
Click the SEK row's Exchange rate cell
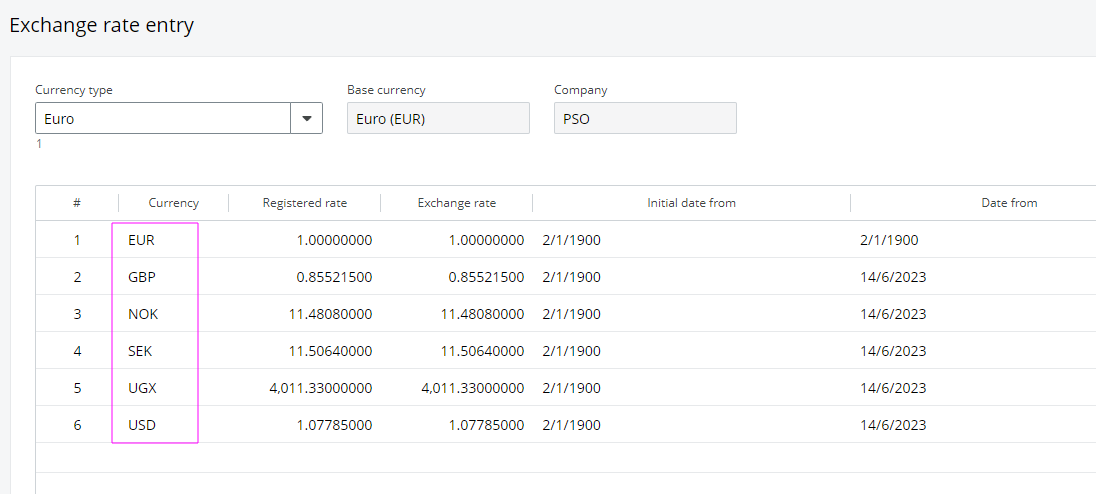point(456,351)
